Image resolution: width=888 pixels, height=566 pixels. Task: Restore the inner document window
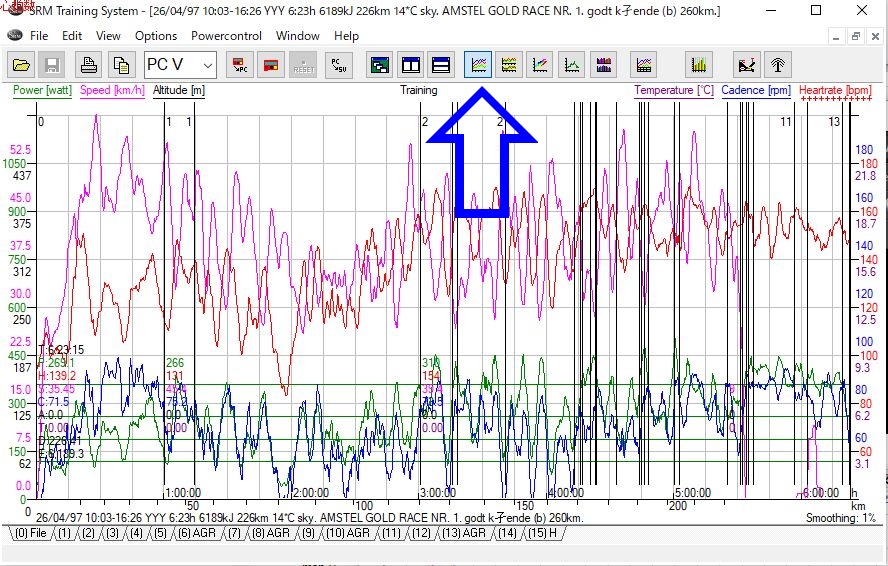tap(856, 36)
